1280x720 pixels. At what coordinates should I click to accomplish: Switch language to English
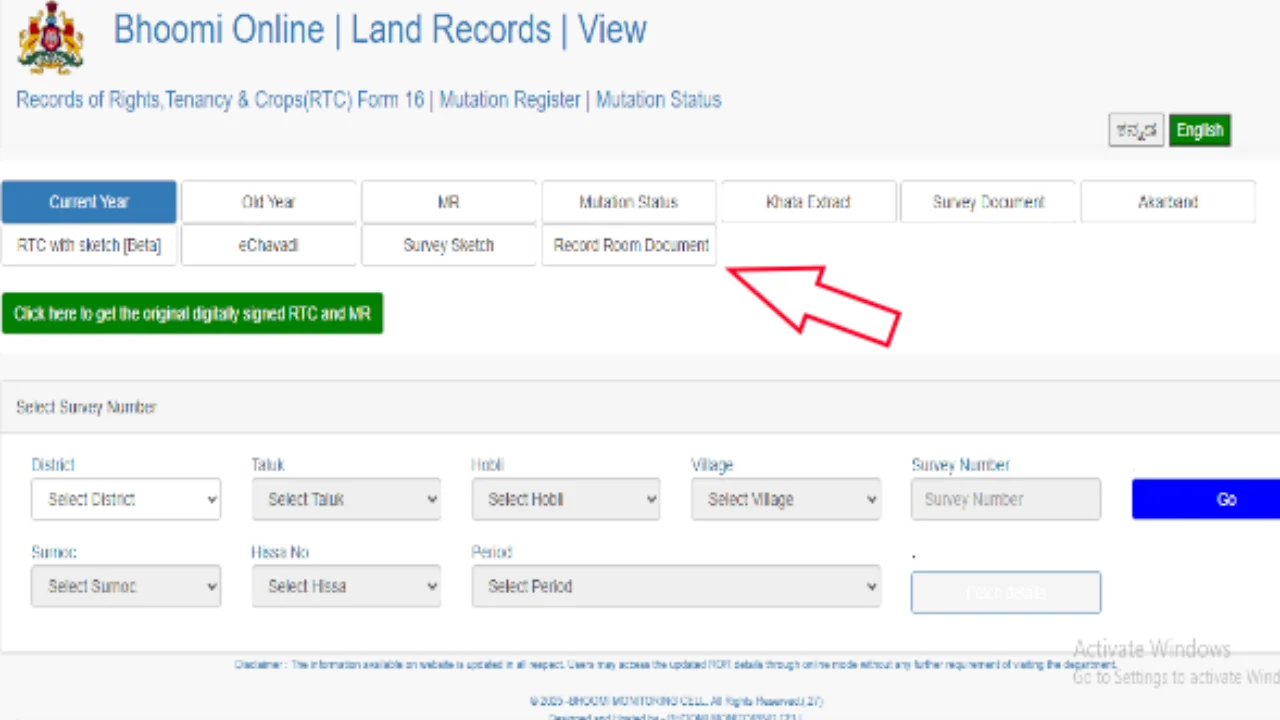(x=1199, y=130)
